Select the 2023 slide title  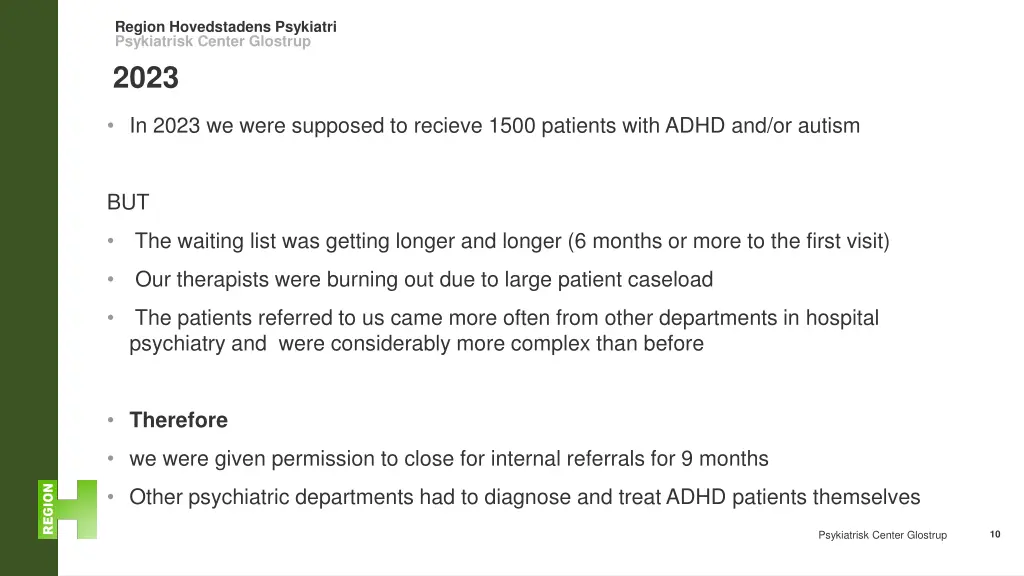click(x=146, y=78)
